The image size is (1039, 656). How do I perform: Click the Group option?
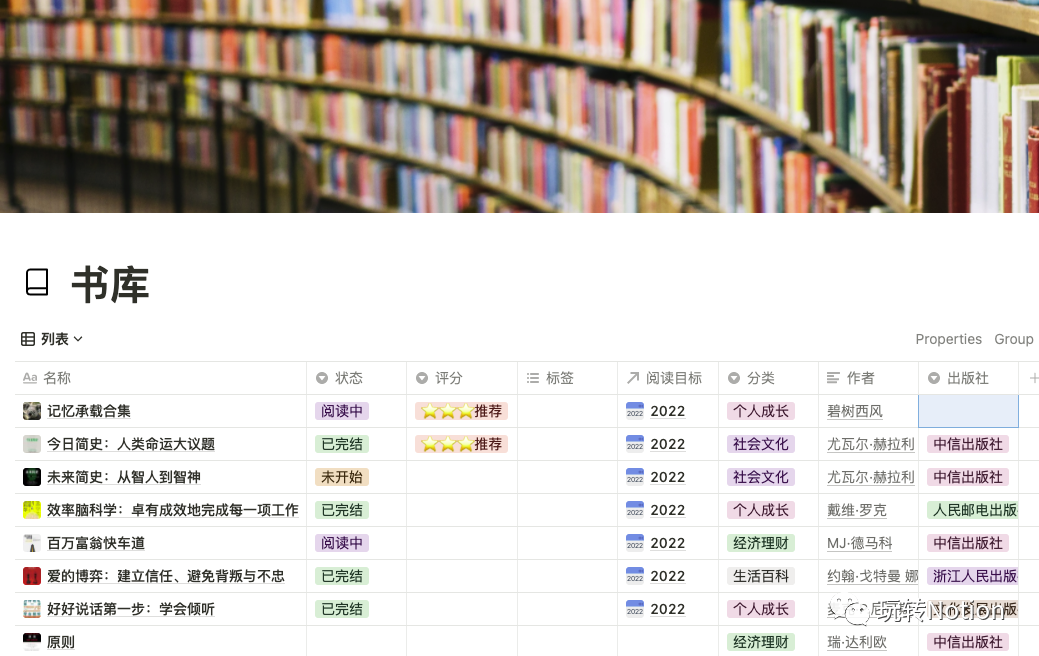[x=1013, y=339]
